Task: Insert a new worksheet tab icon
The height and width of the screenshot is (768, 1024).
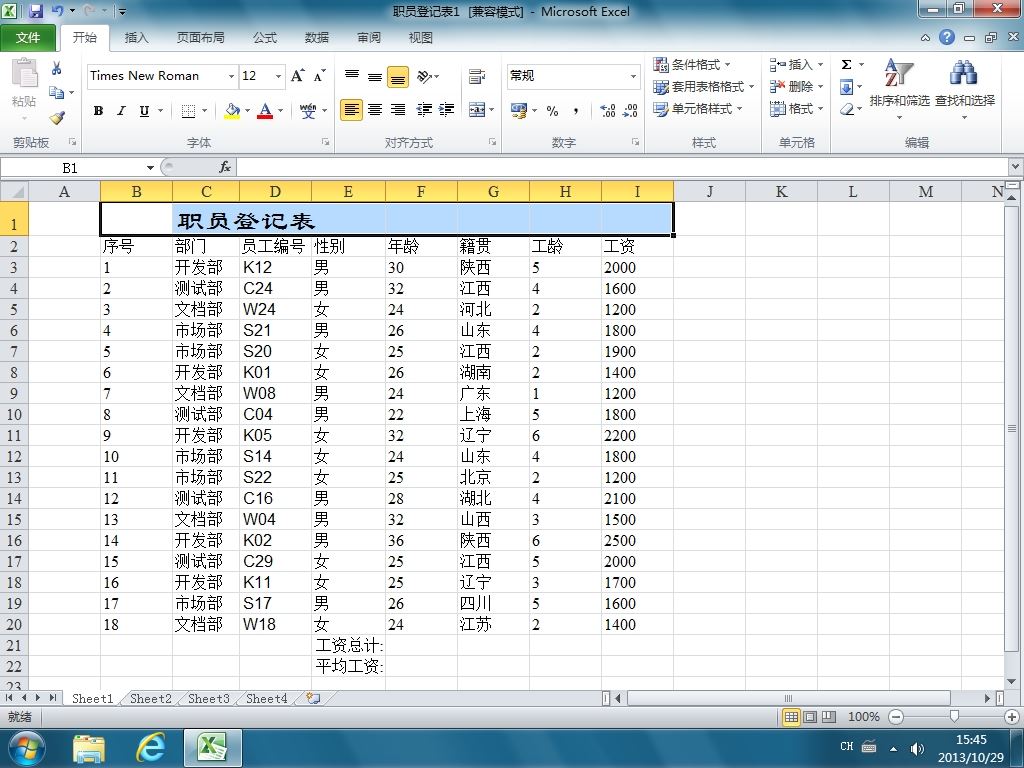Action: coord(313,698)
